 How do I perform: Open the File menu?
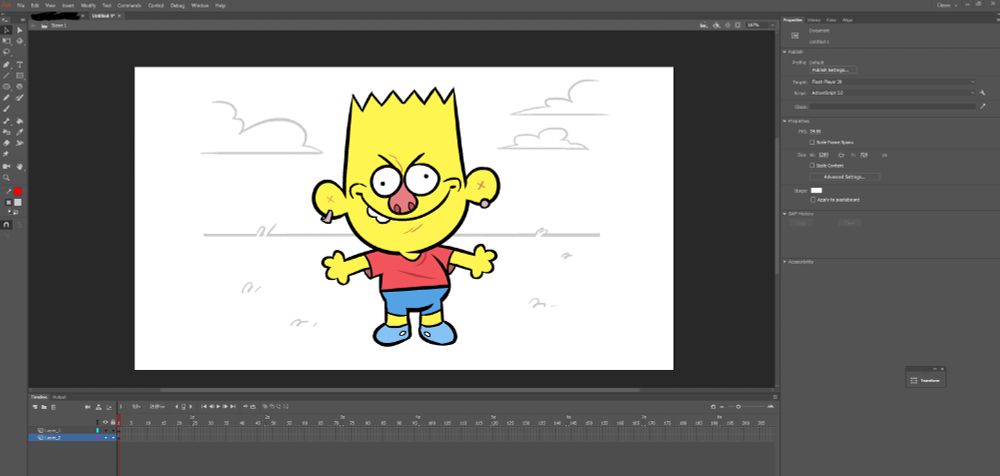21,5
